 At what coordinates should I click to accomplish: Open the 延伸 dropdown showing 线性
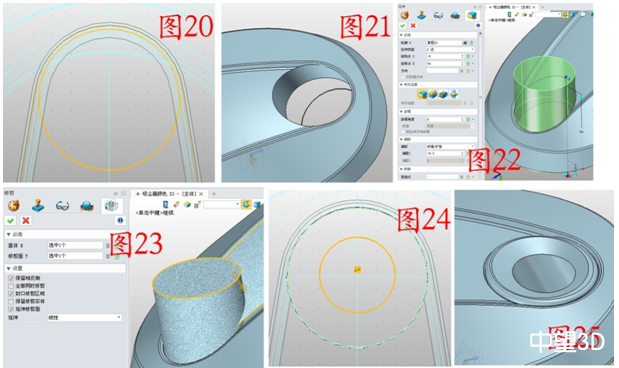coord(84,317)
